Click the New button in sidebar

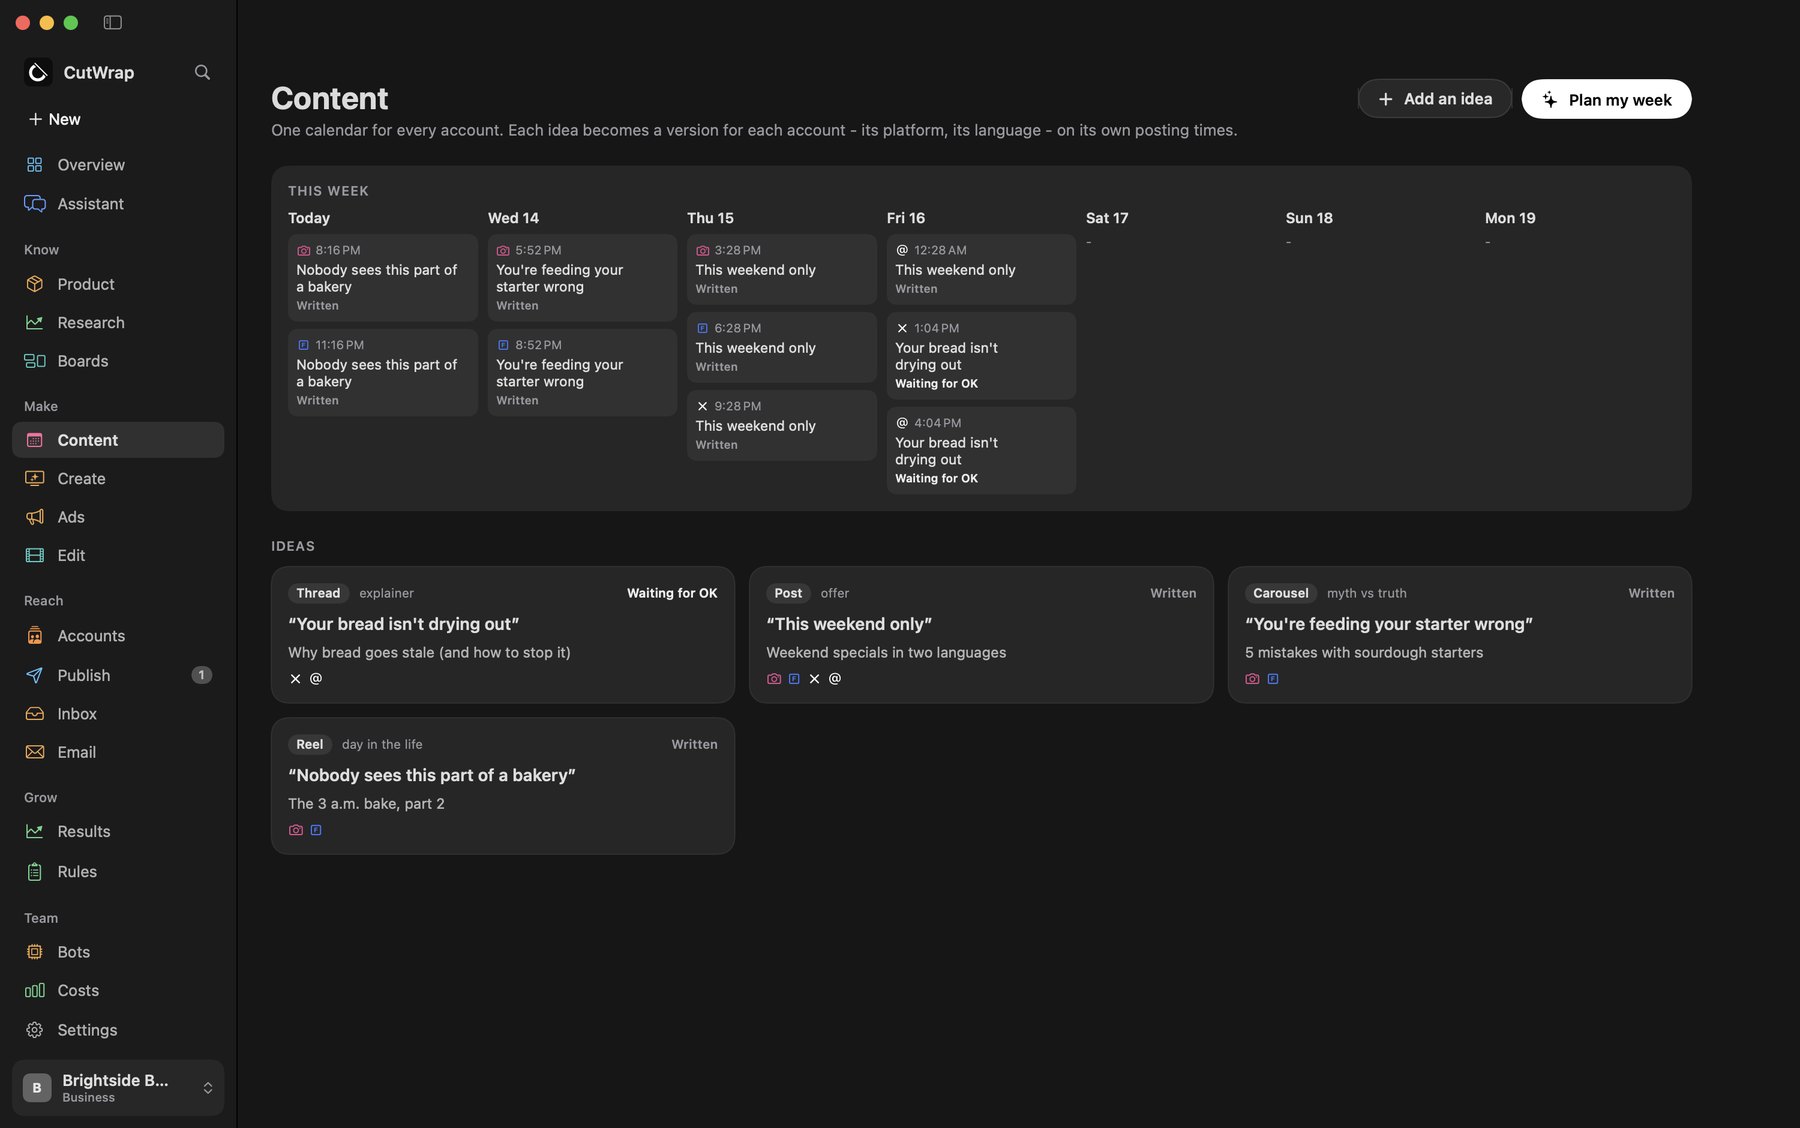[x=54, y=119]
